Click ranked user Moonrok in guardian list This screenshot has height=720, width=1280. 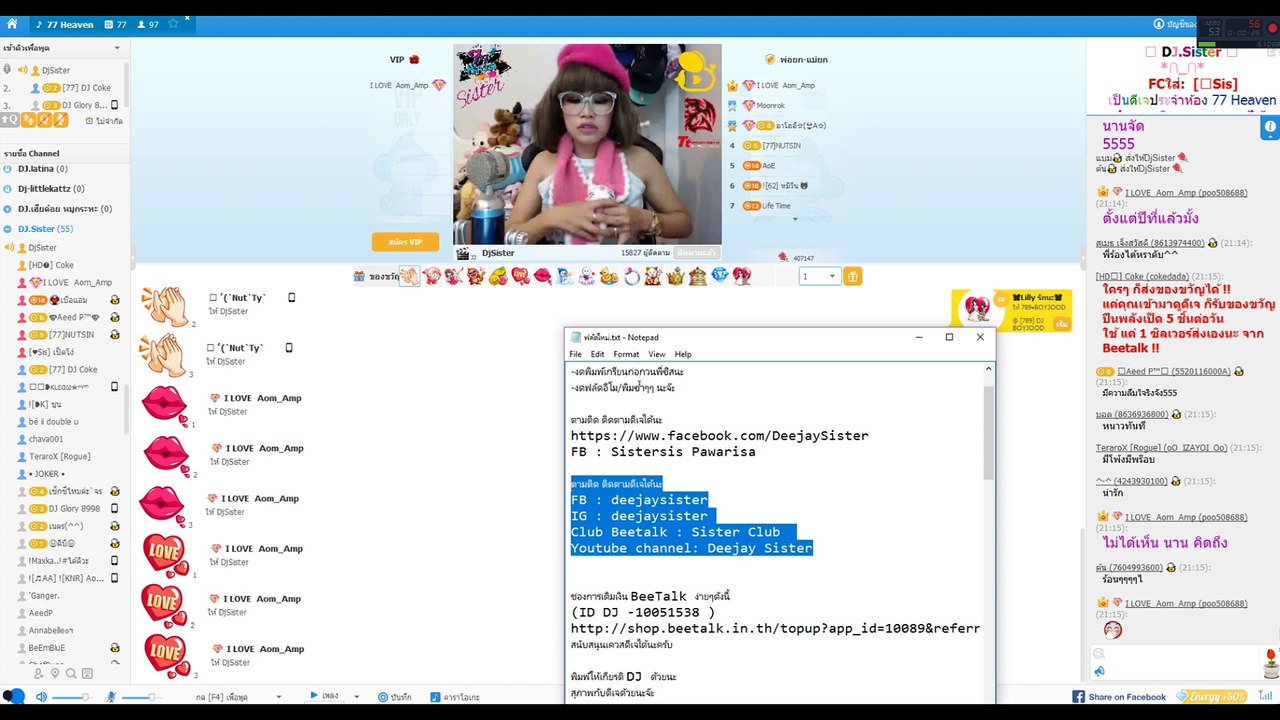coord(770,105)
